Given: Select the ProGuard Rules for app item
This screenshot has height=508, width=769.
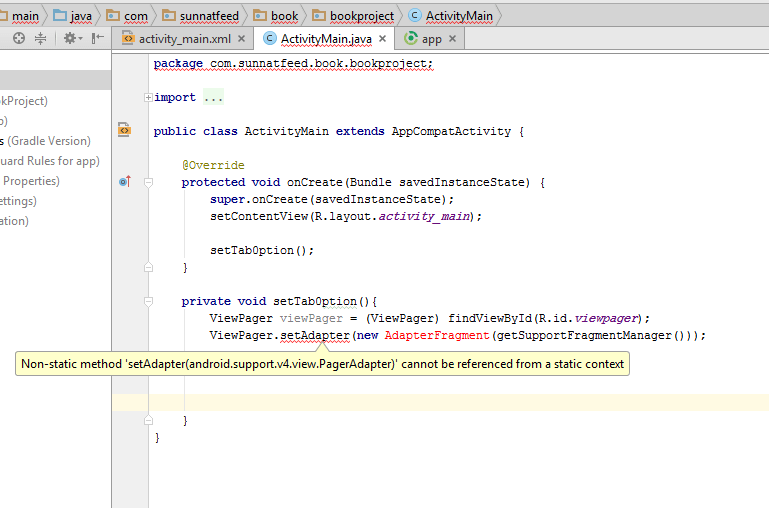Looking at the screenshot, I should coord(50,161).
